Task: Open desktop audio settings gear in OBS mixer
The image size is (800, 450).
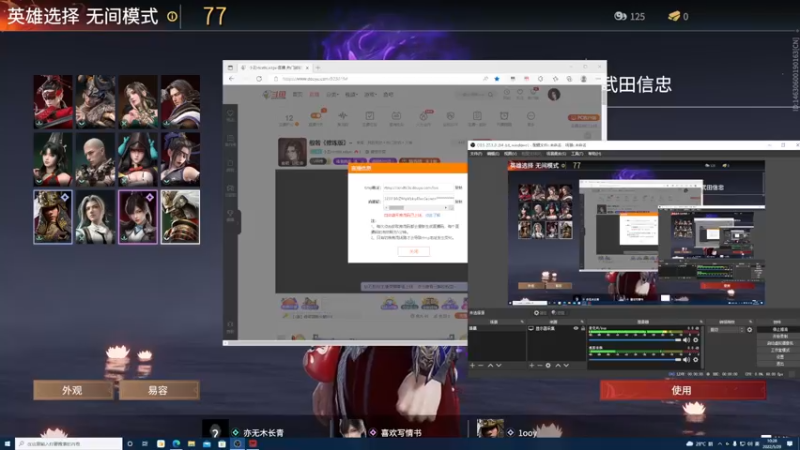Action: 695,340
